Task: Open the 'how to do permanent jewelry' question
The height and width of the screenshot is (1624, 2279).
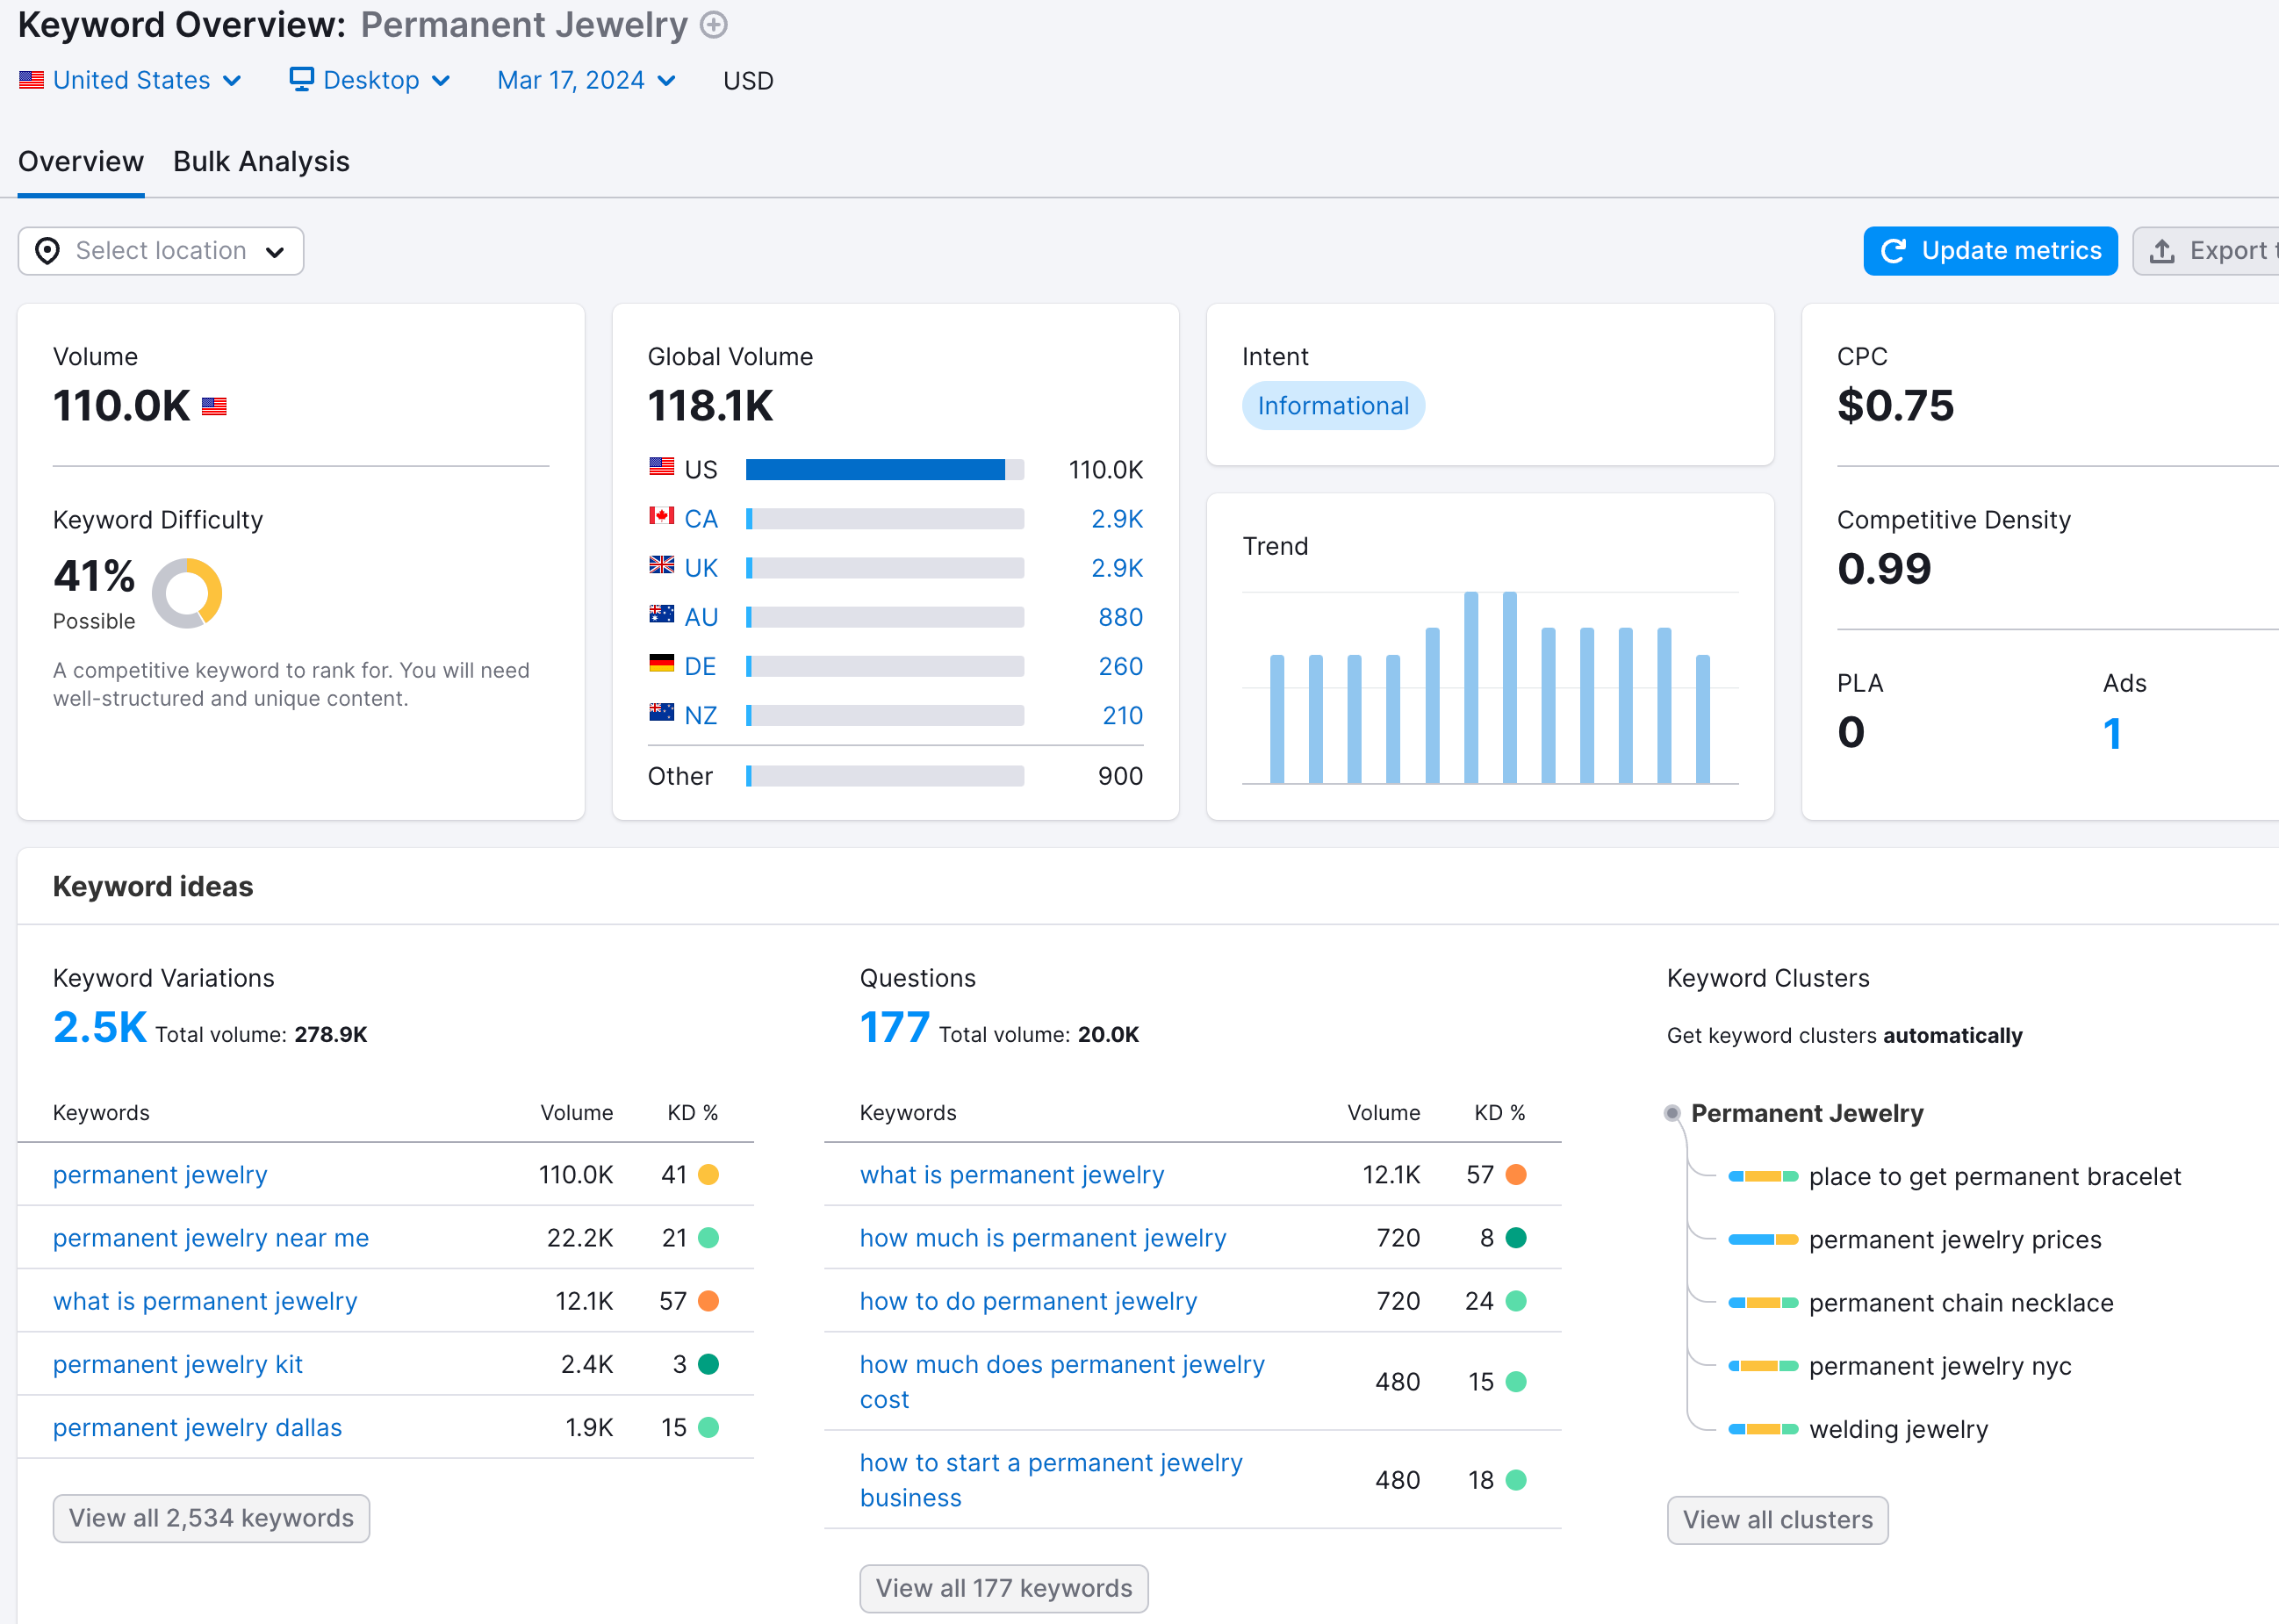Action: pos(1028,1301)
